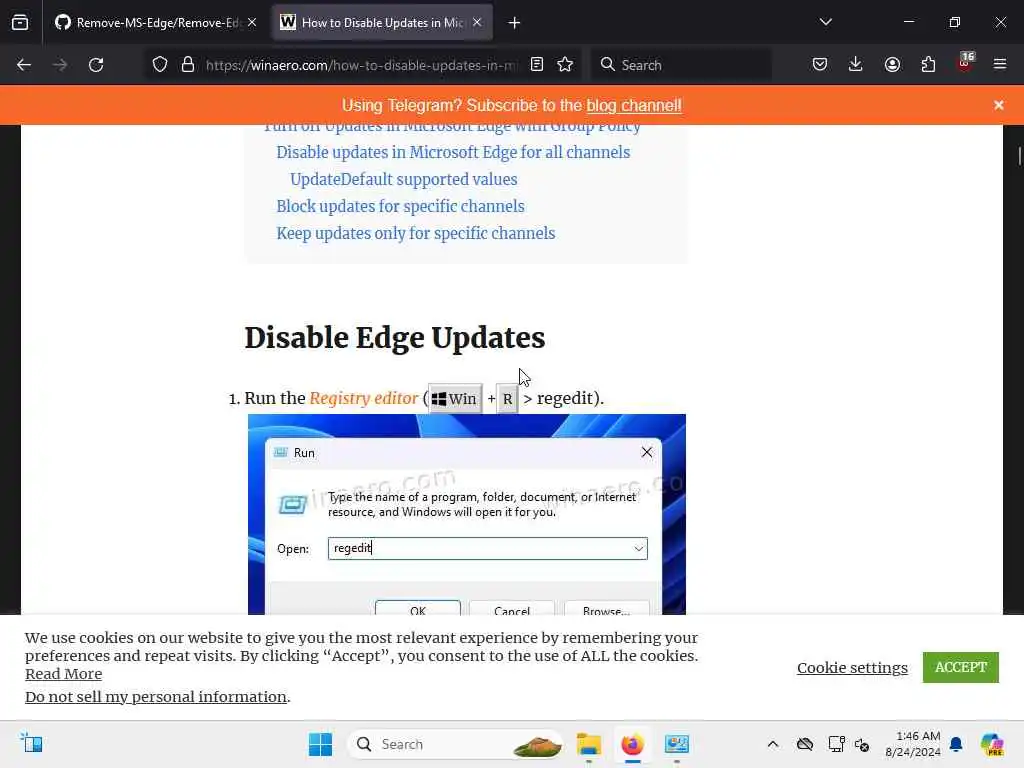Click the crossed-out cloud tray icon
This screenshot has width=1024, height=768.
pyautogui.click(x=805, y=744)
